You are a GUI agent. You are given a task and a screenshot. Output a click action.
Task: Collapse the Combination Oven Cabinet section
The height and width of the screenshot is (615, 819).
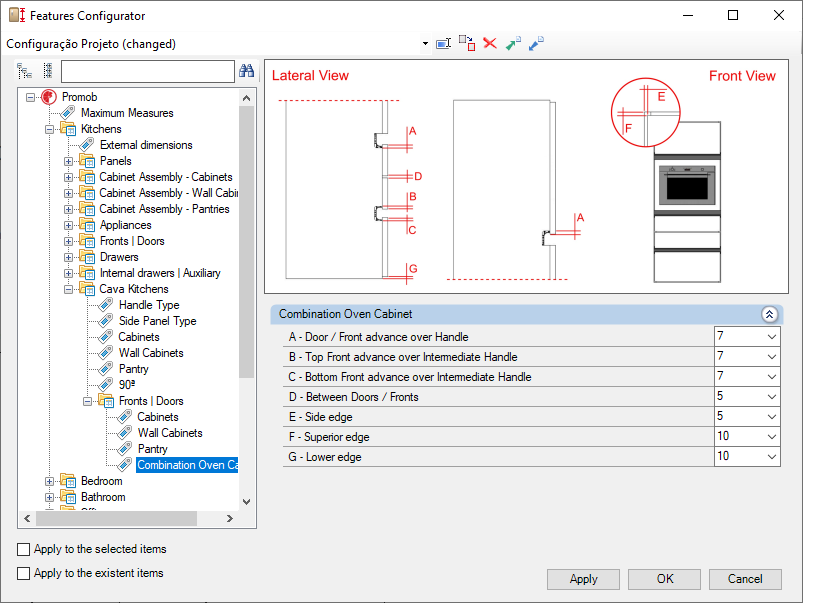point(769,314)
